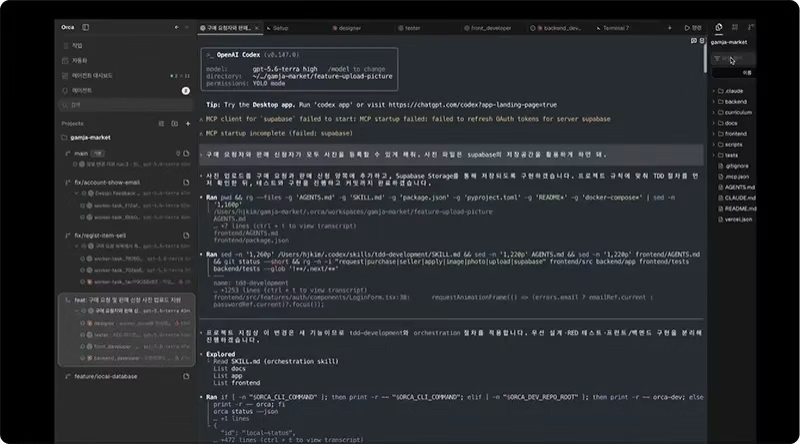Toggle the sidebar panel icon beside Orca

coord(85,28)
